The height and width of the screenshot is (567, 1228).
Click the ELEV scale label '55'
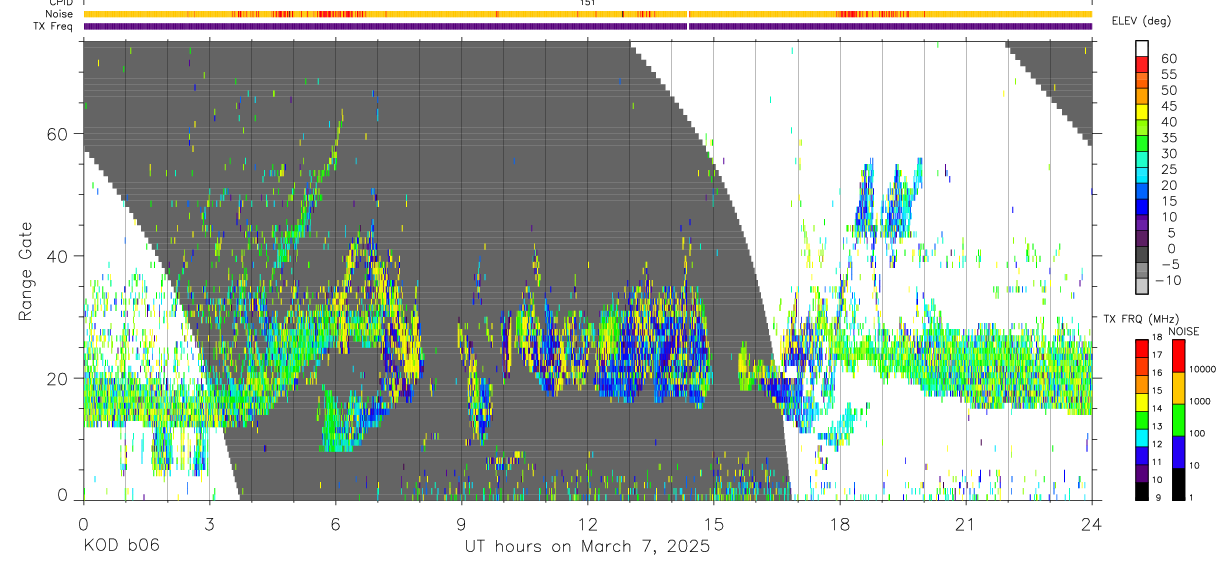pyautogui.click(x=1168, y=74)
